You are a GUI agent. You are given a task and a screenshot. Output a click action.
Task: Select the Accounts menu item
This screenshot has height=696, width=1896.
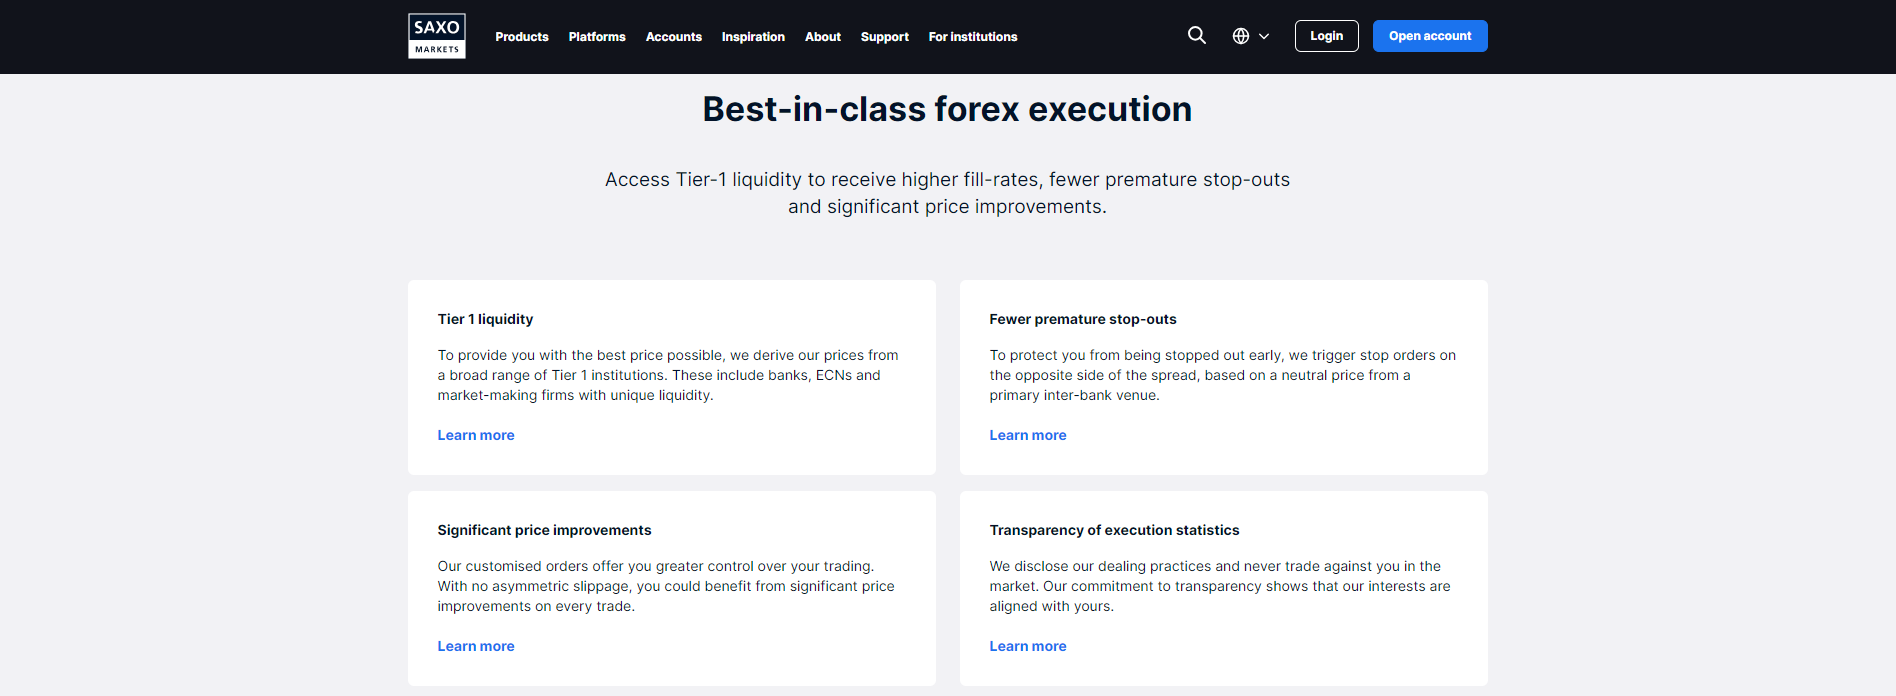pos(674,37)
